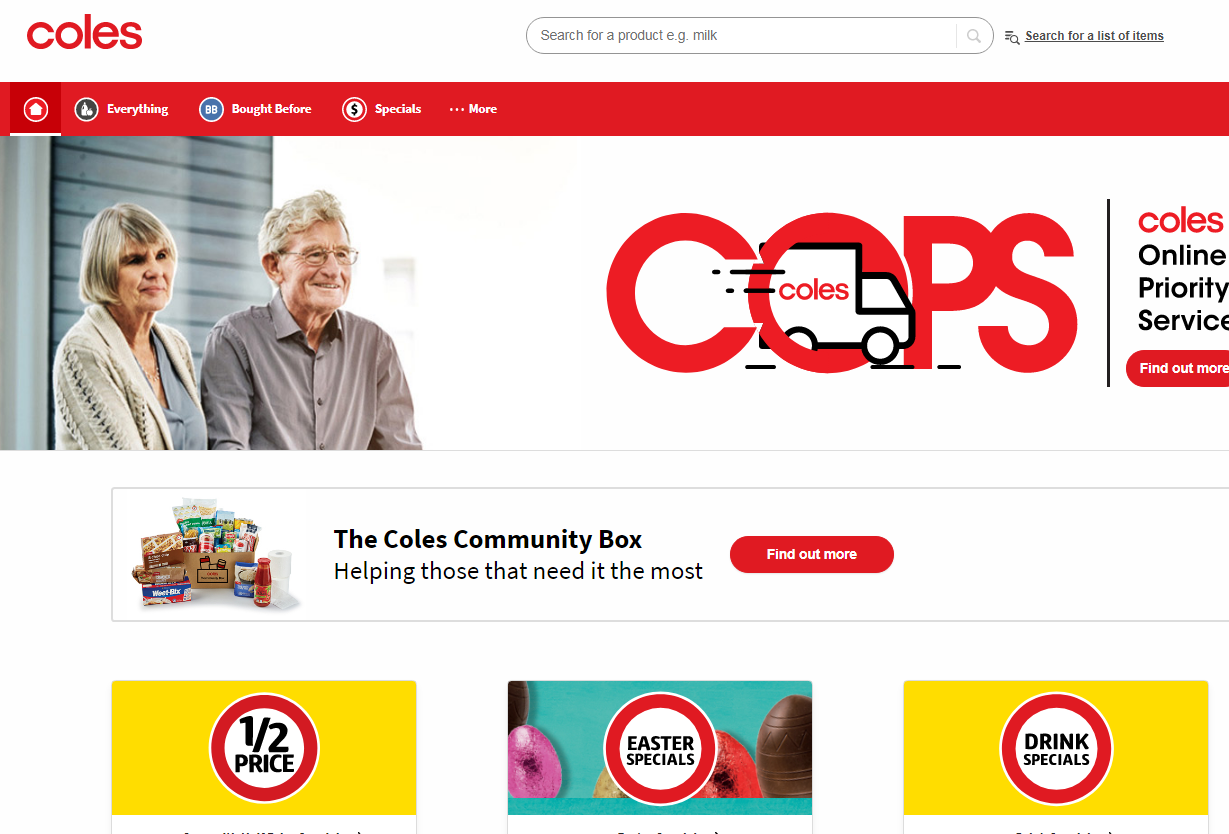Click the Bought Before BB icon
The height and width of the screenshot is (834, 1229).
(211, 109)
